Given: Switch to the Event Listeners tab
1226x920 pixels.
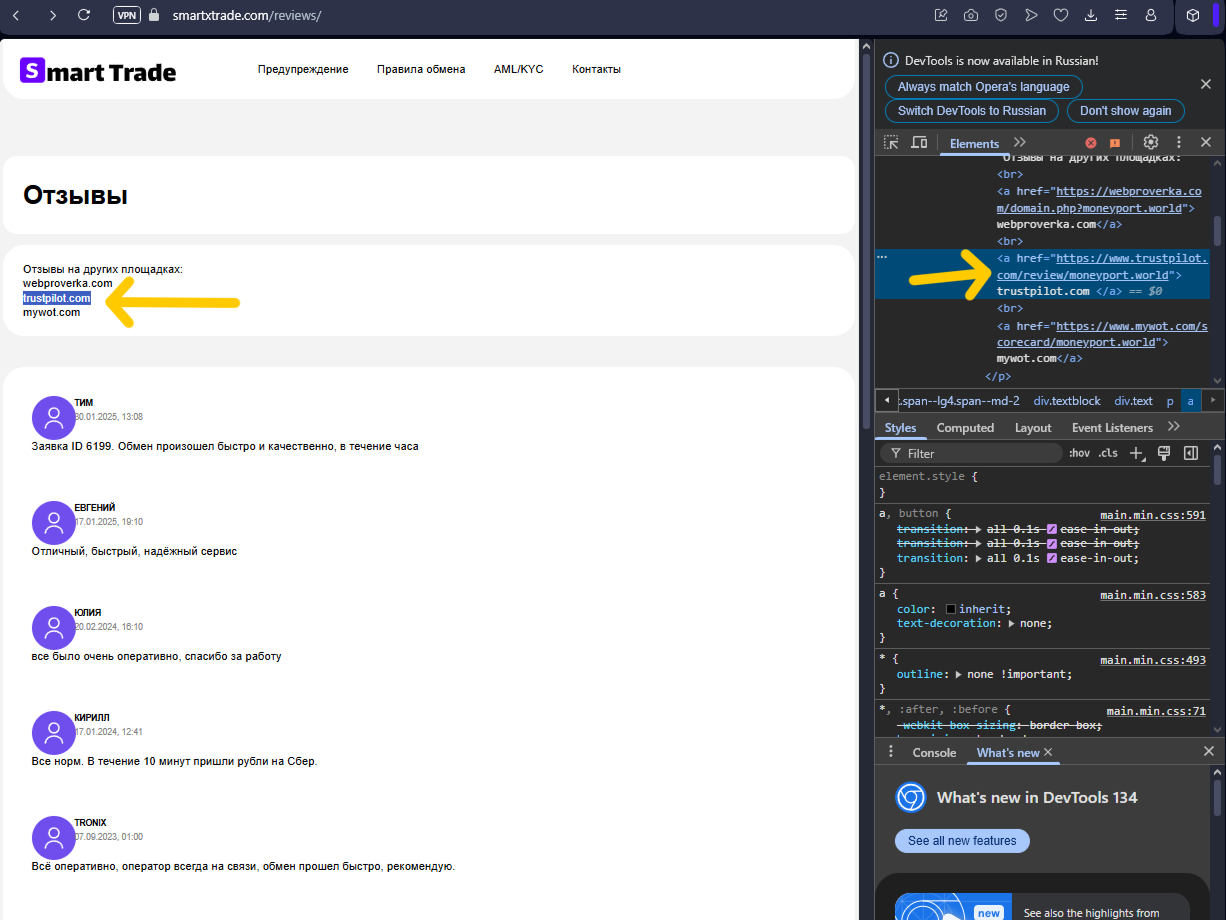Looking at the screenshot, I should (x=1112, y=428).
